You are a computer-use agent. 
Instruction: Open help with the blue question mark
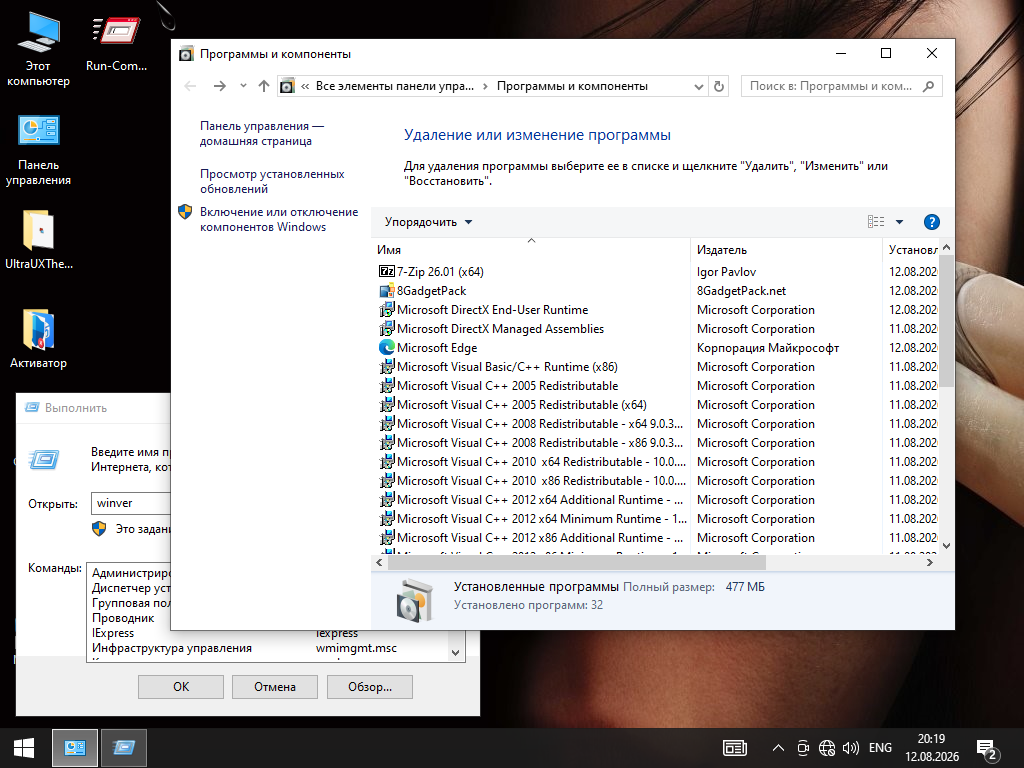931,222
